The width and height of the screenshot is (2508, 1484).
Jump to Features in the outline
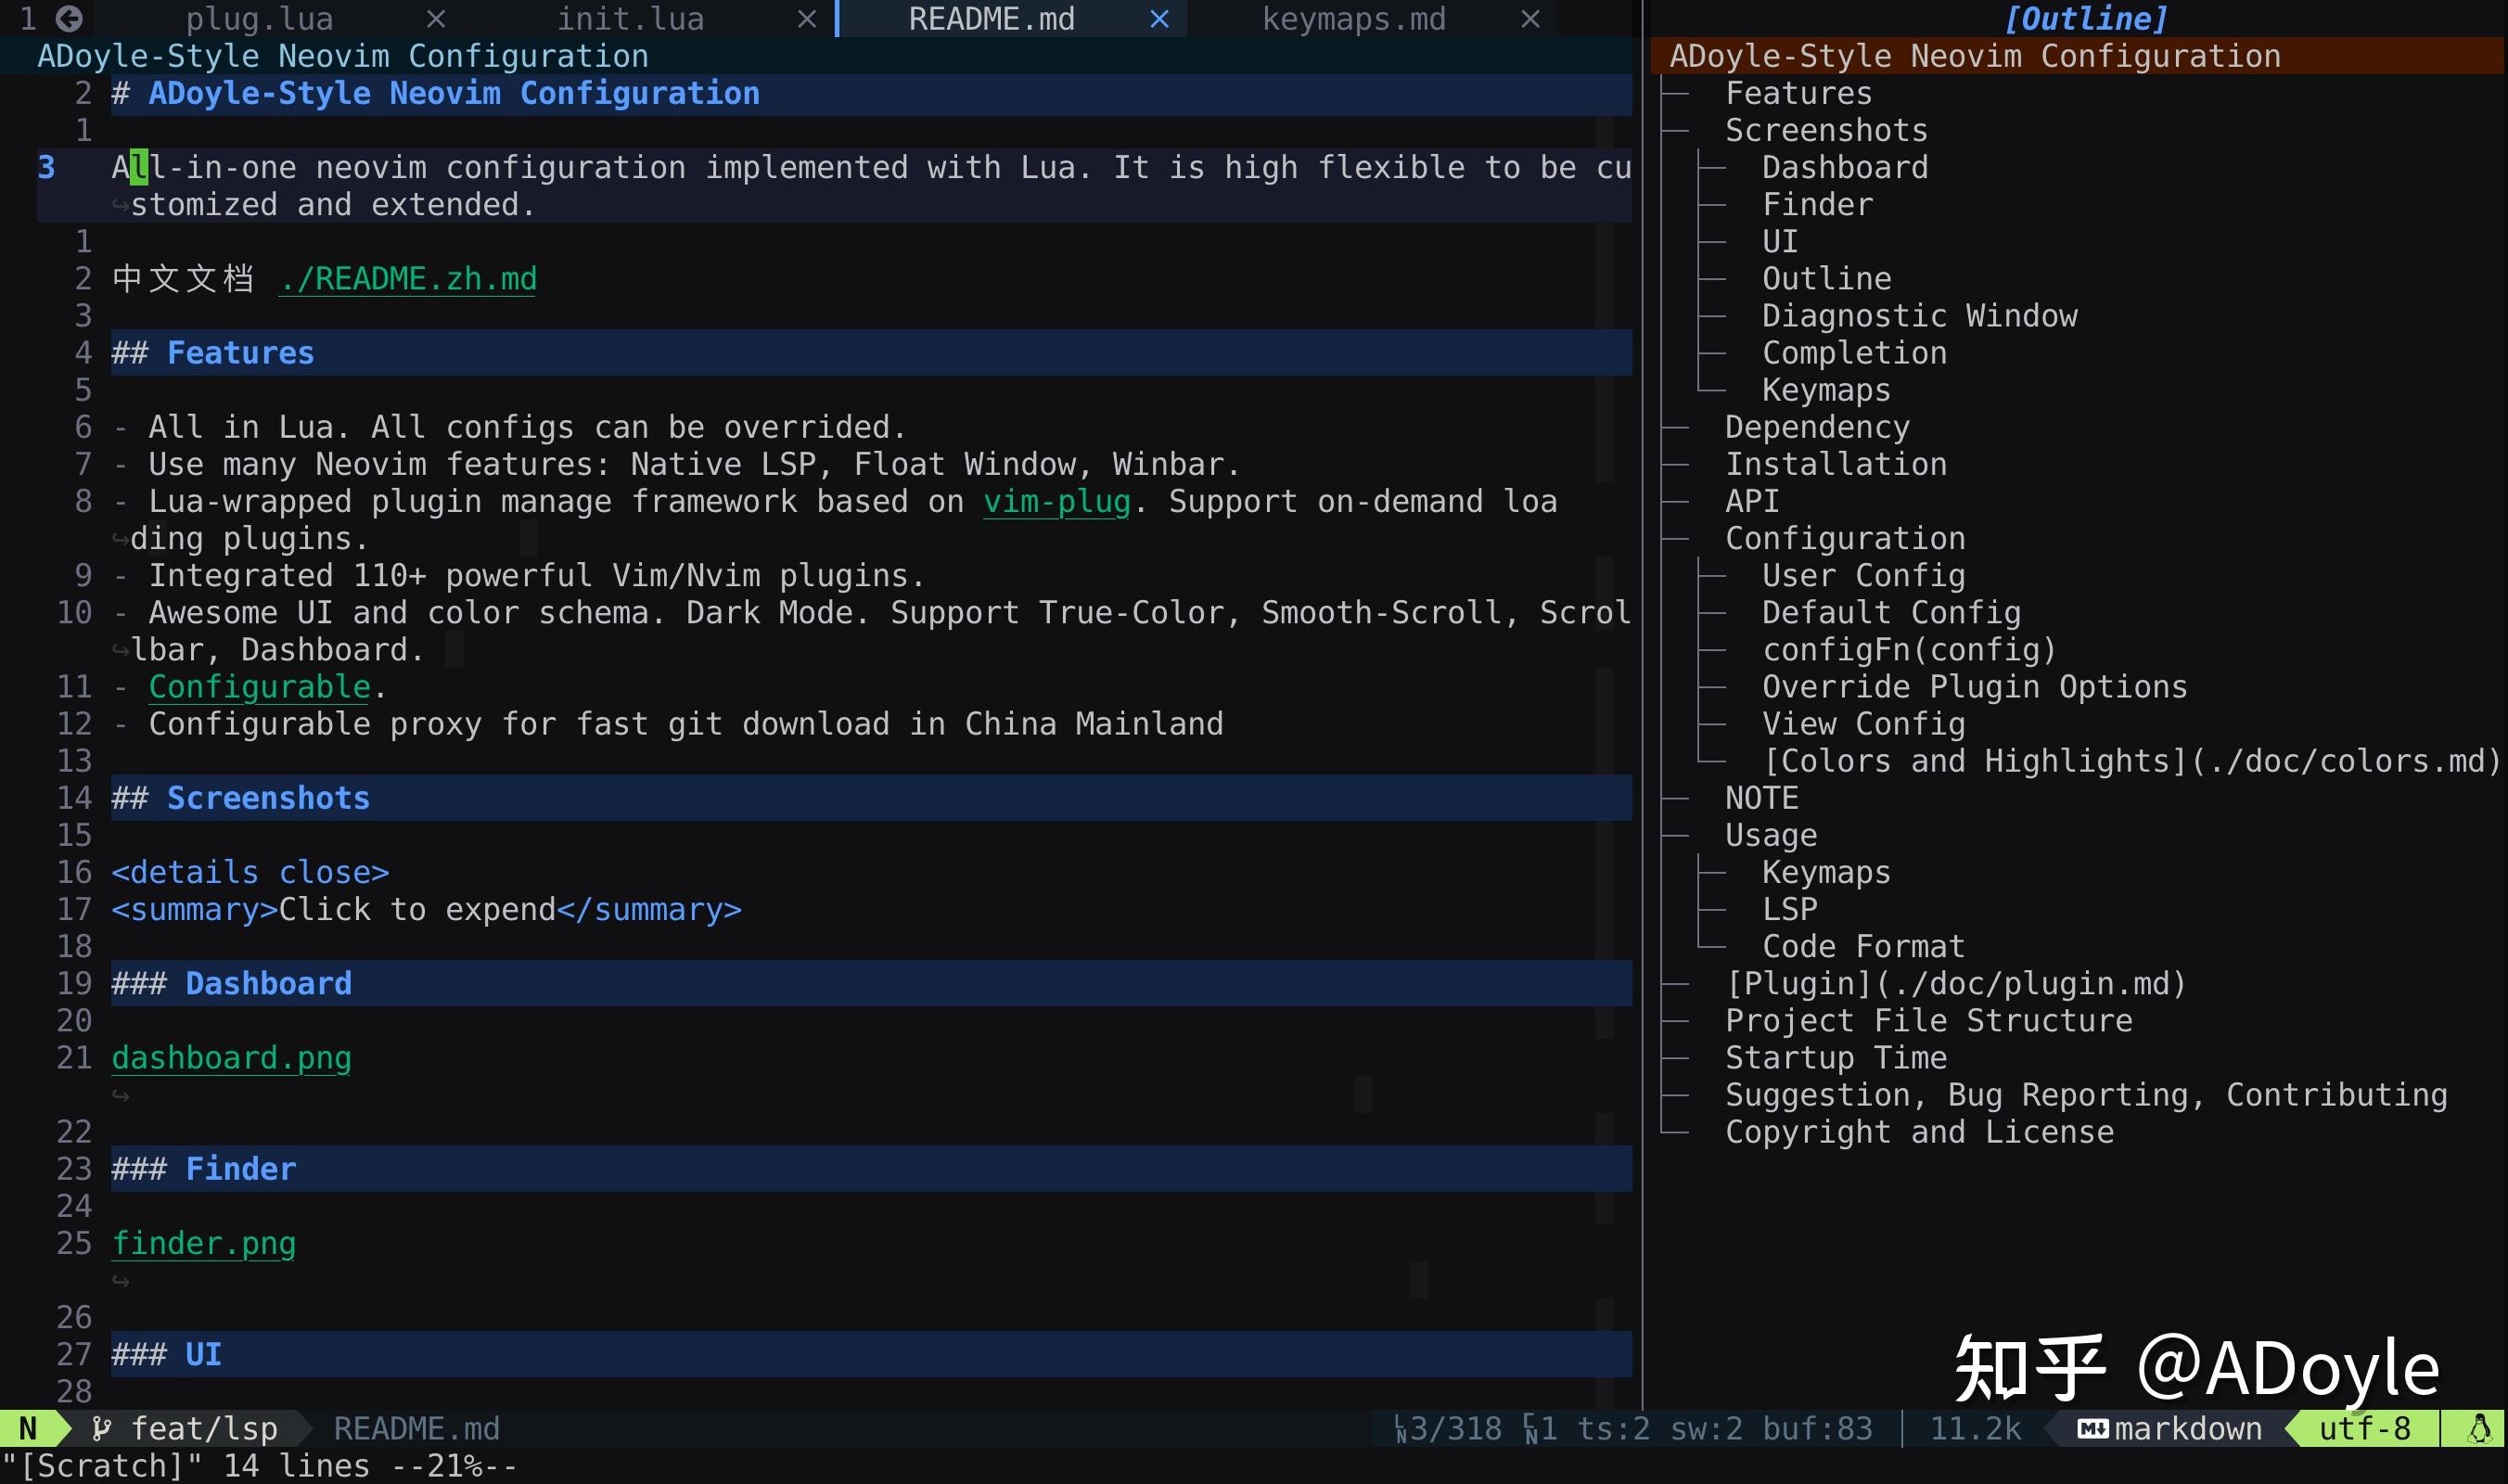coord(1798,93)
